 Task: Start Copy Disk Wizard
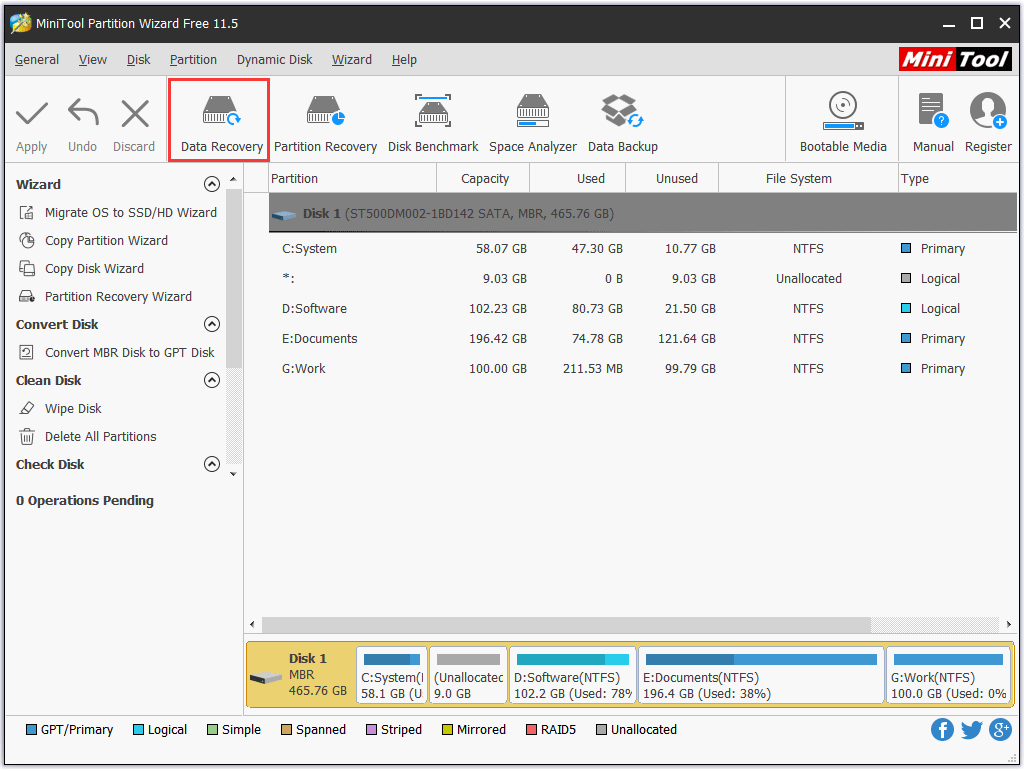(81, 269)
